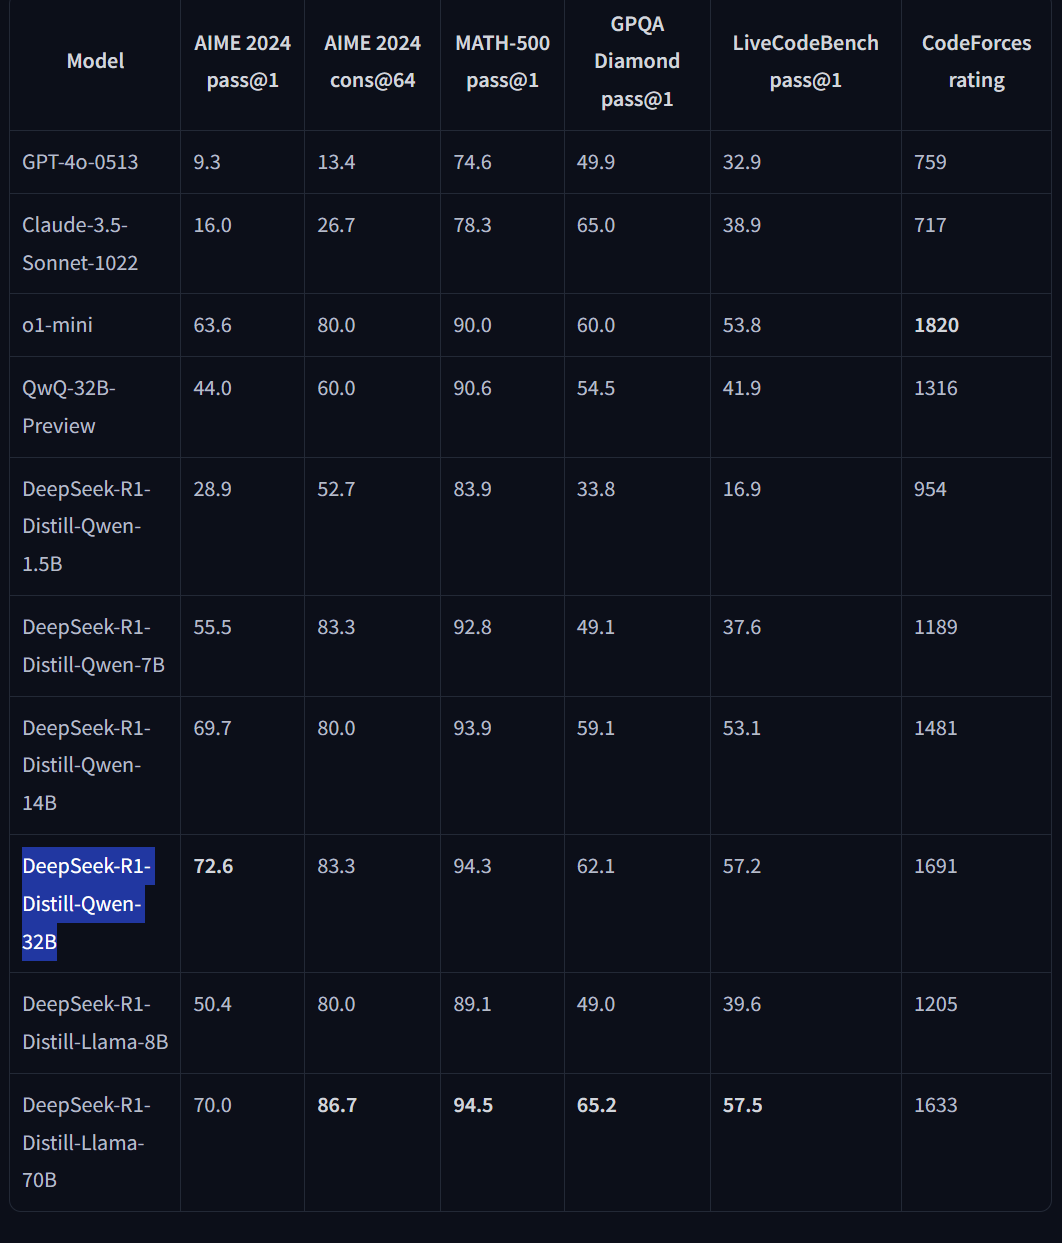This screenshot has height=1243, width=1062.
Task: Click the '759' CodeForces rating
Action: point(930,162)
